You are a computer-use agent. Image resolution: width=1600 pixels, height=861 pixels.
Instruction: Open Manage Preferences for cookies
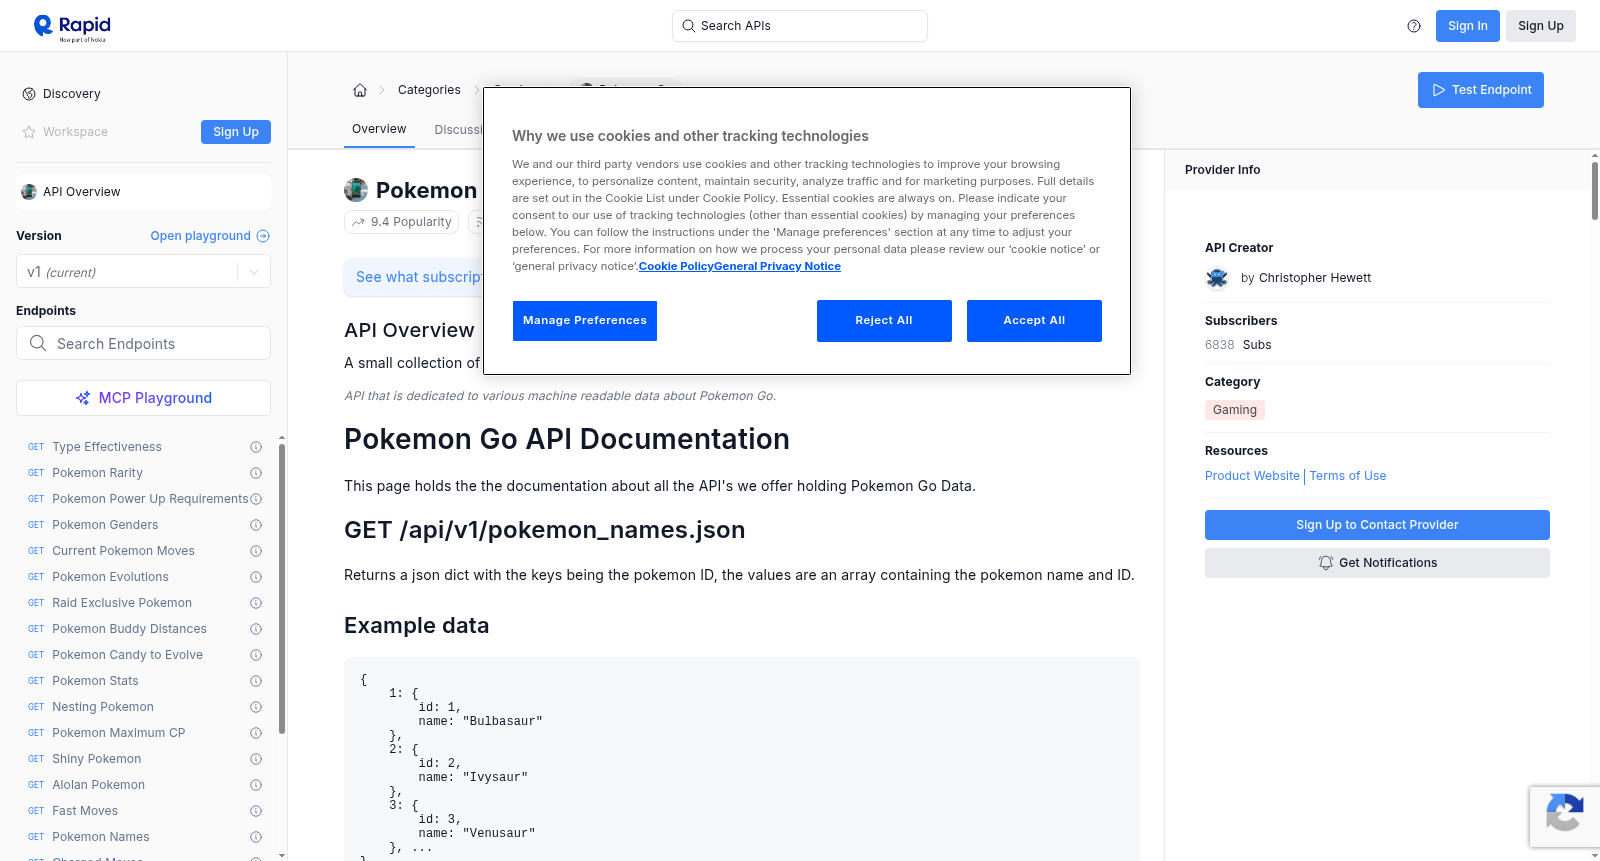pyautogui.click(x=585, y=321)
